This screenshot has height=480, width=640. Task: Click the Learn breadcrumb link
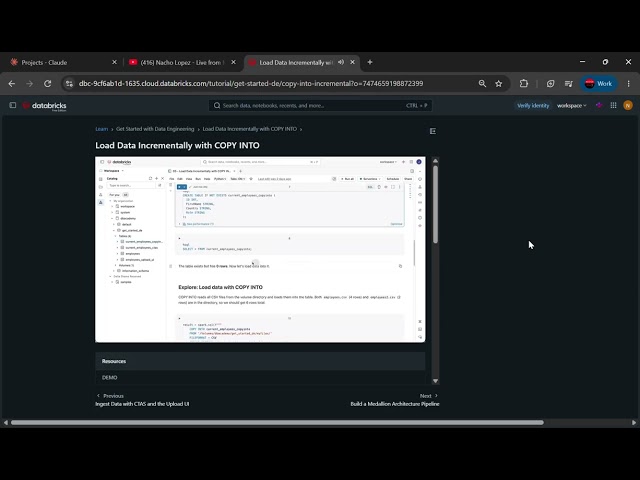click(x=102, y=129)
